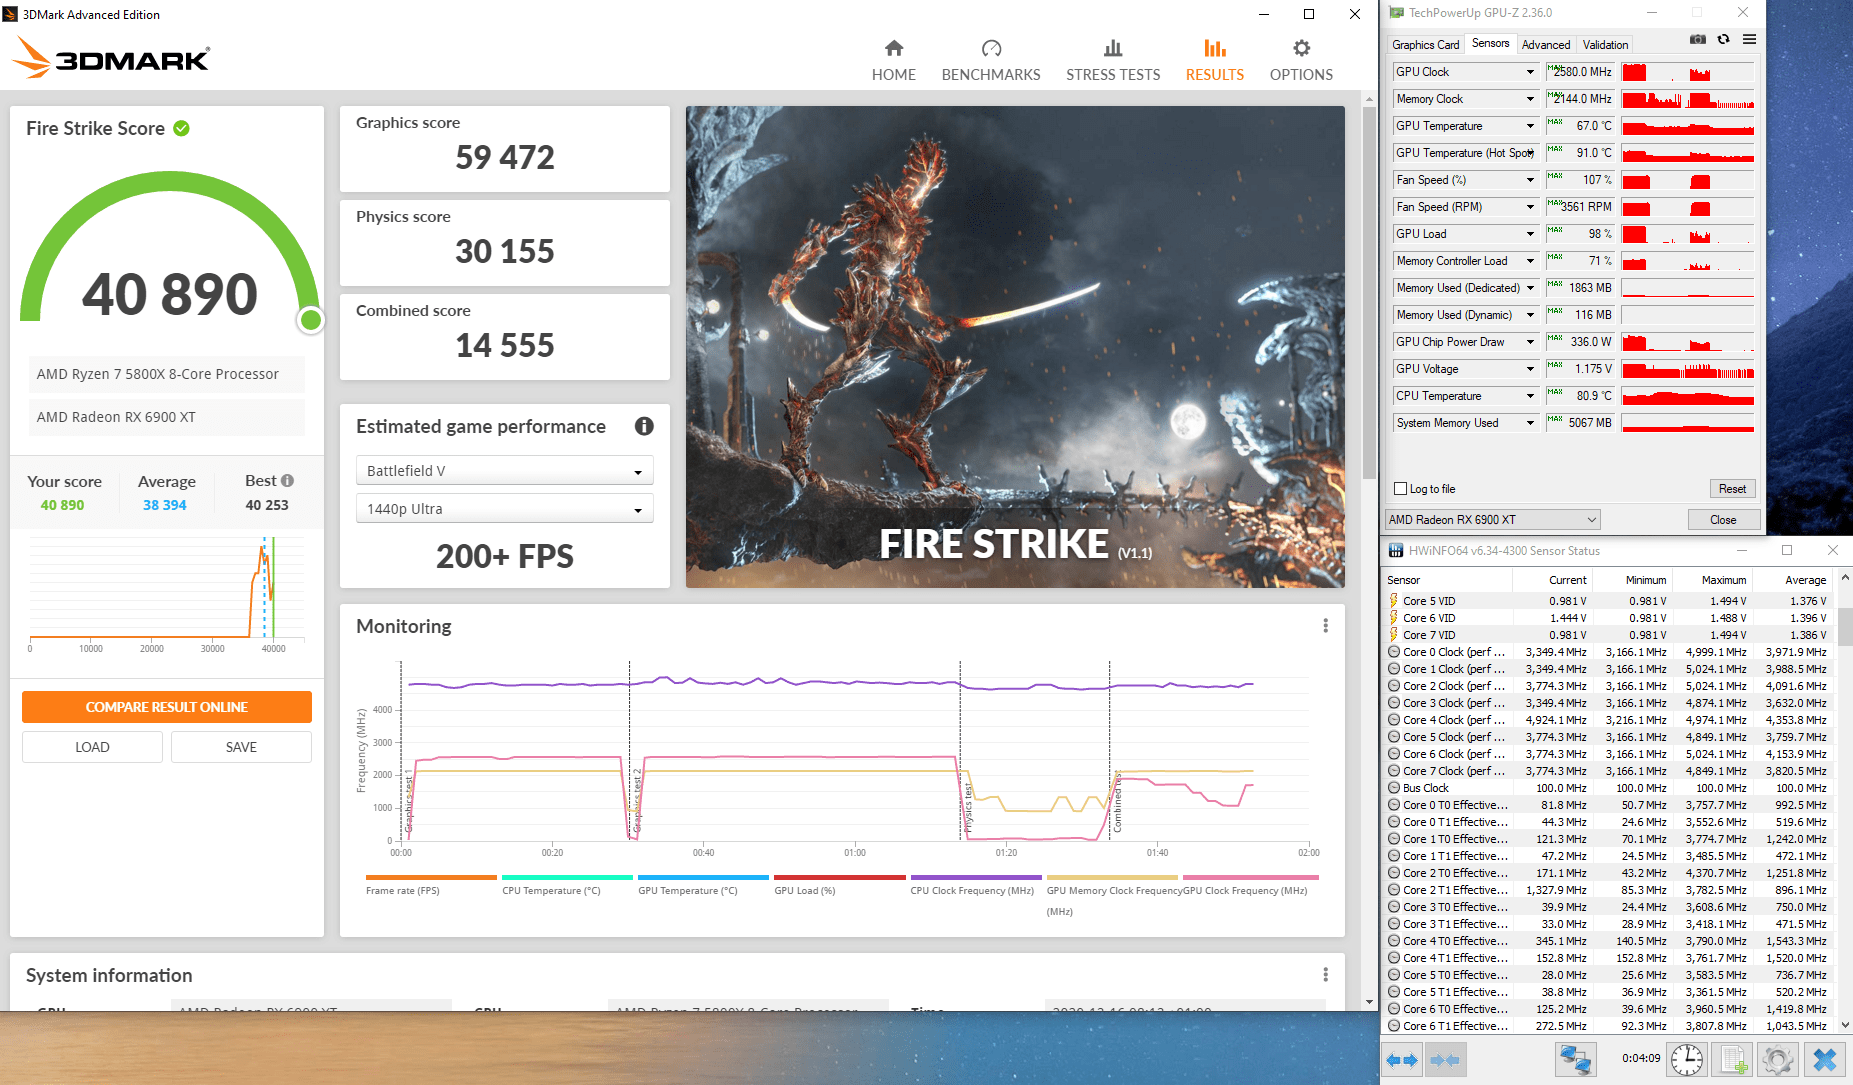Open the Validation tab in GPU-Z
This screenshot has height=1085, width=1853.
(x=1605, y=45)
